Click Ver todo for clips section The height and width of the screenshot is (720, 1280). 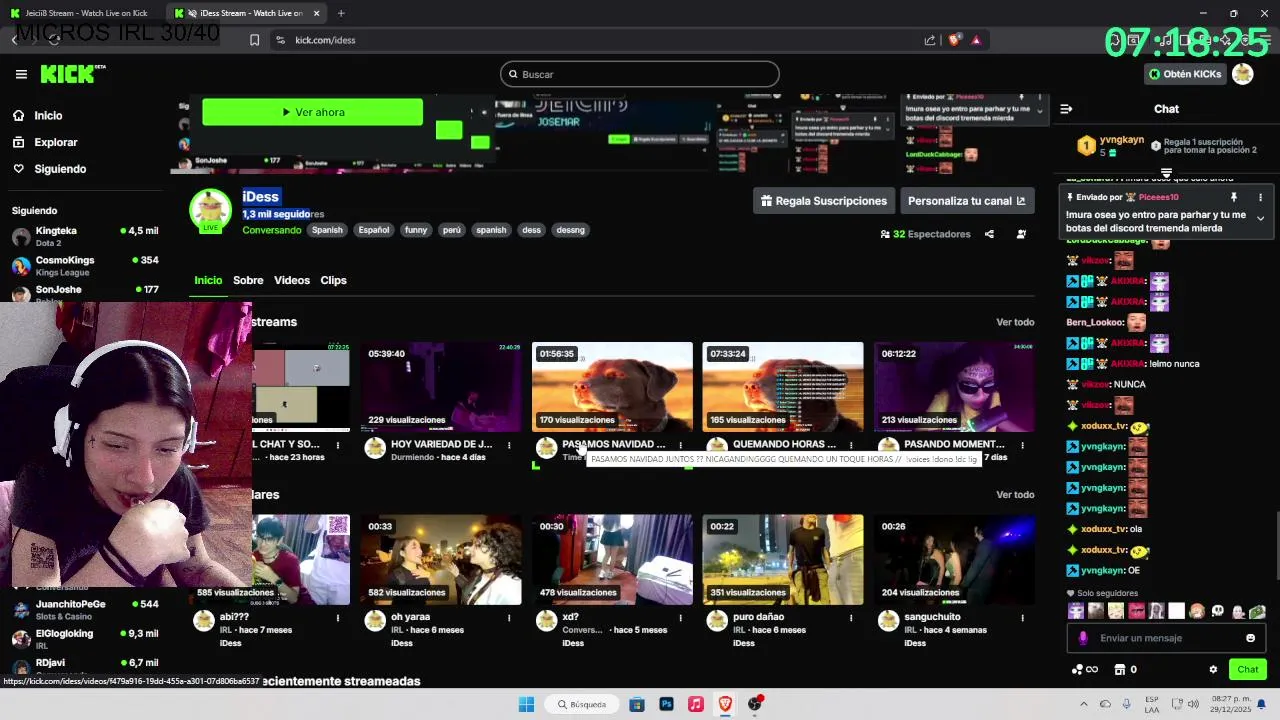coord(1015,495)
